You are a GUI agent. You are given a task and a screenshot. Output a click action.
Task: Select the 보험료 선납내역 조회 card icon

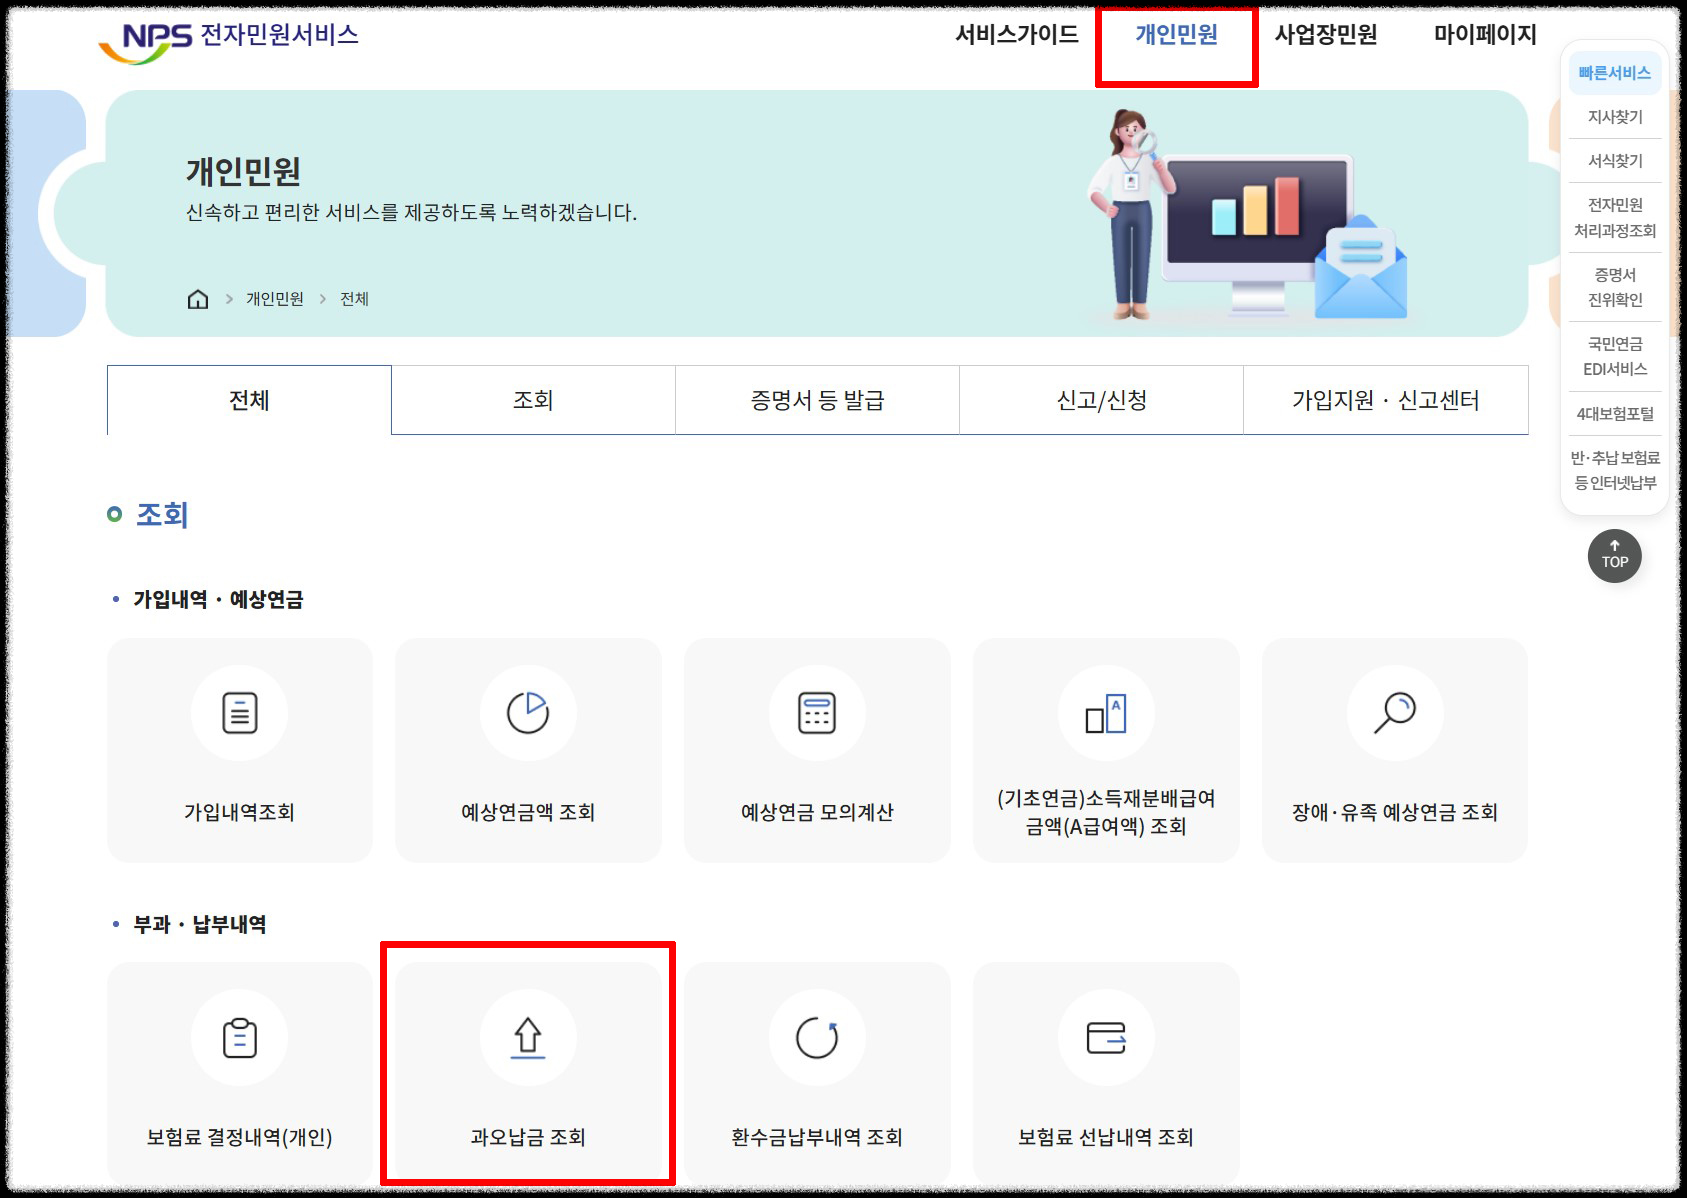click(x=1106, y=1038)
